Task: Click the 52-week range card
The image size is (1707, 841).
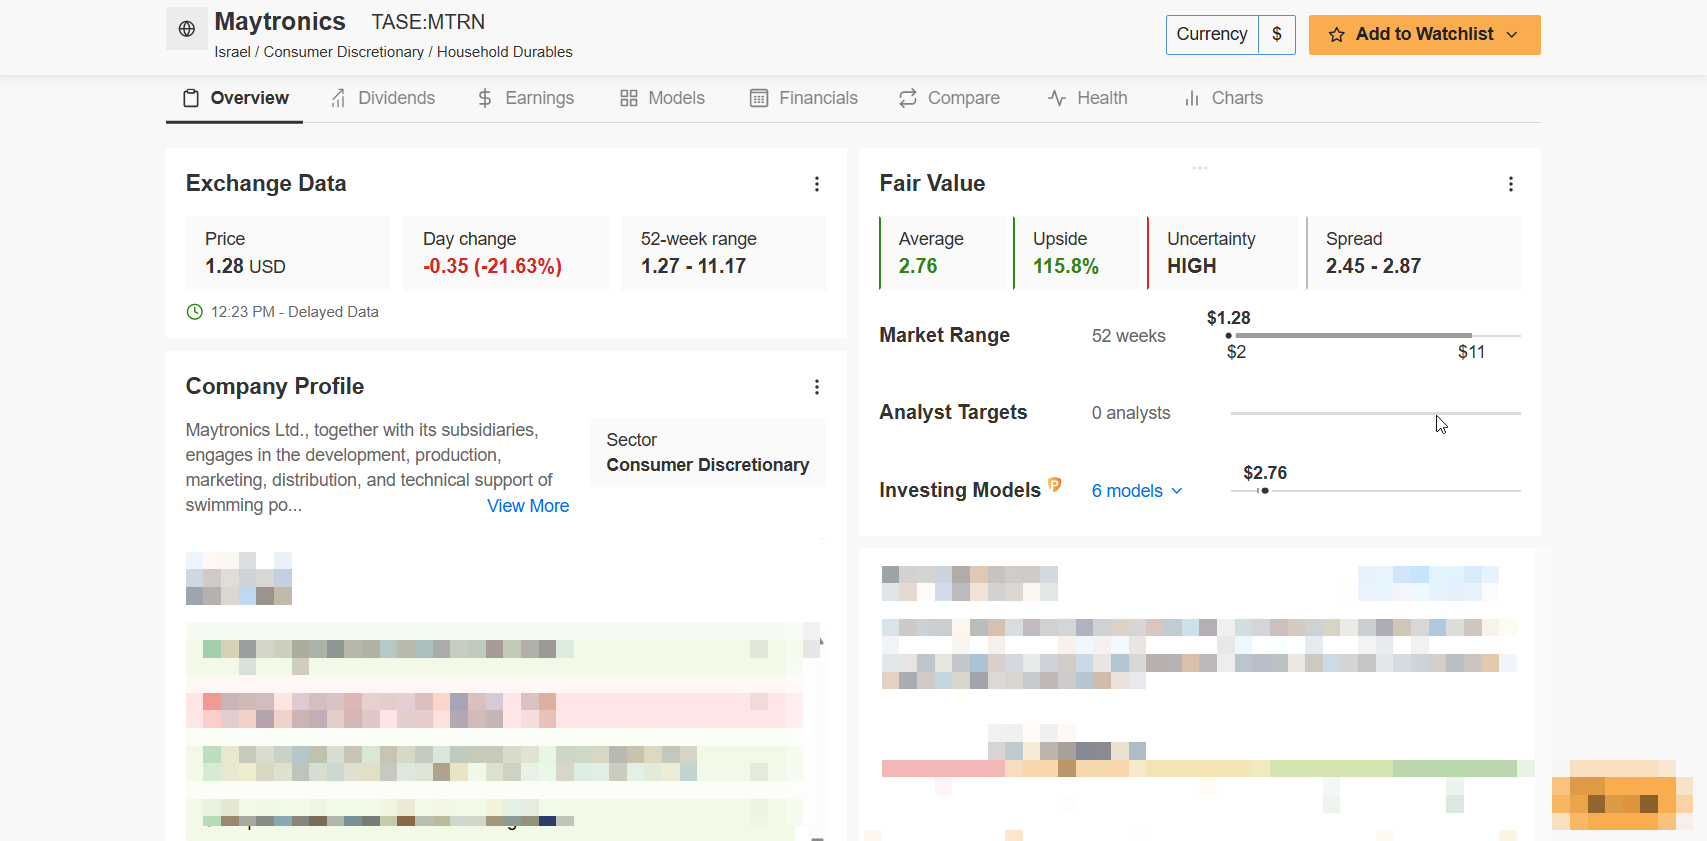Action: pyautogui.click(x=724, y=253)
